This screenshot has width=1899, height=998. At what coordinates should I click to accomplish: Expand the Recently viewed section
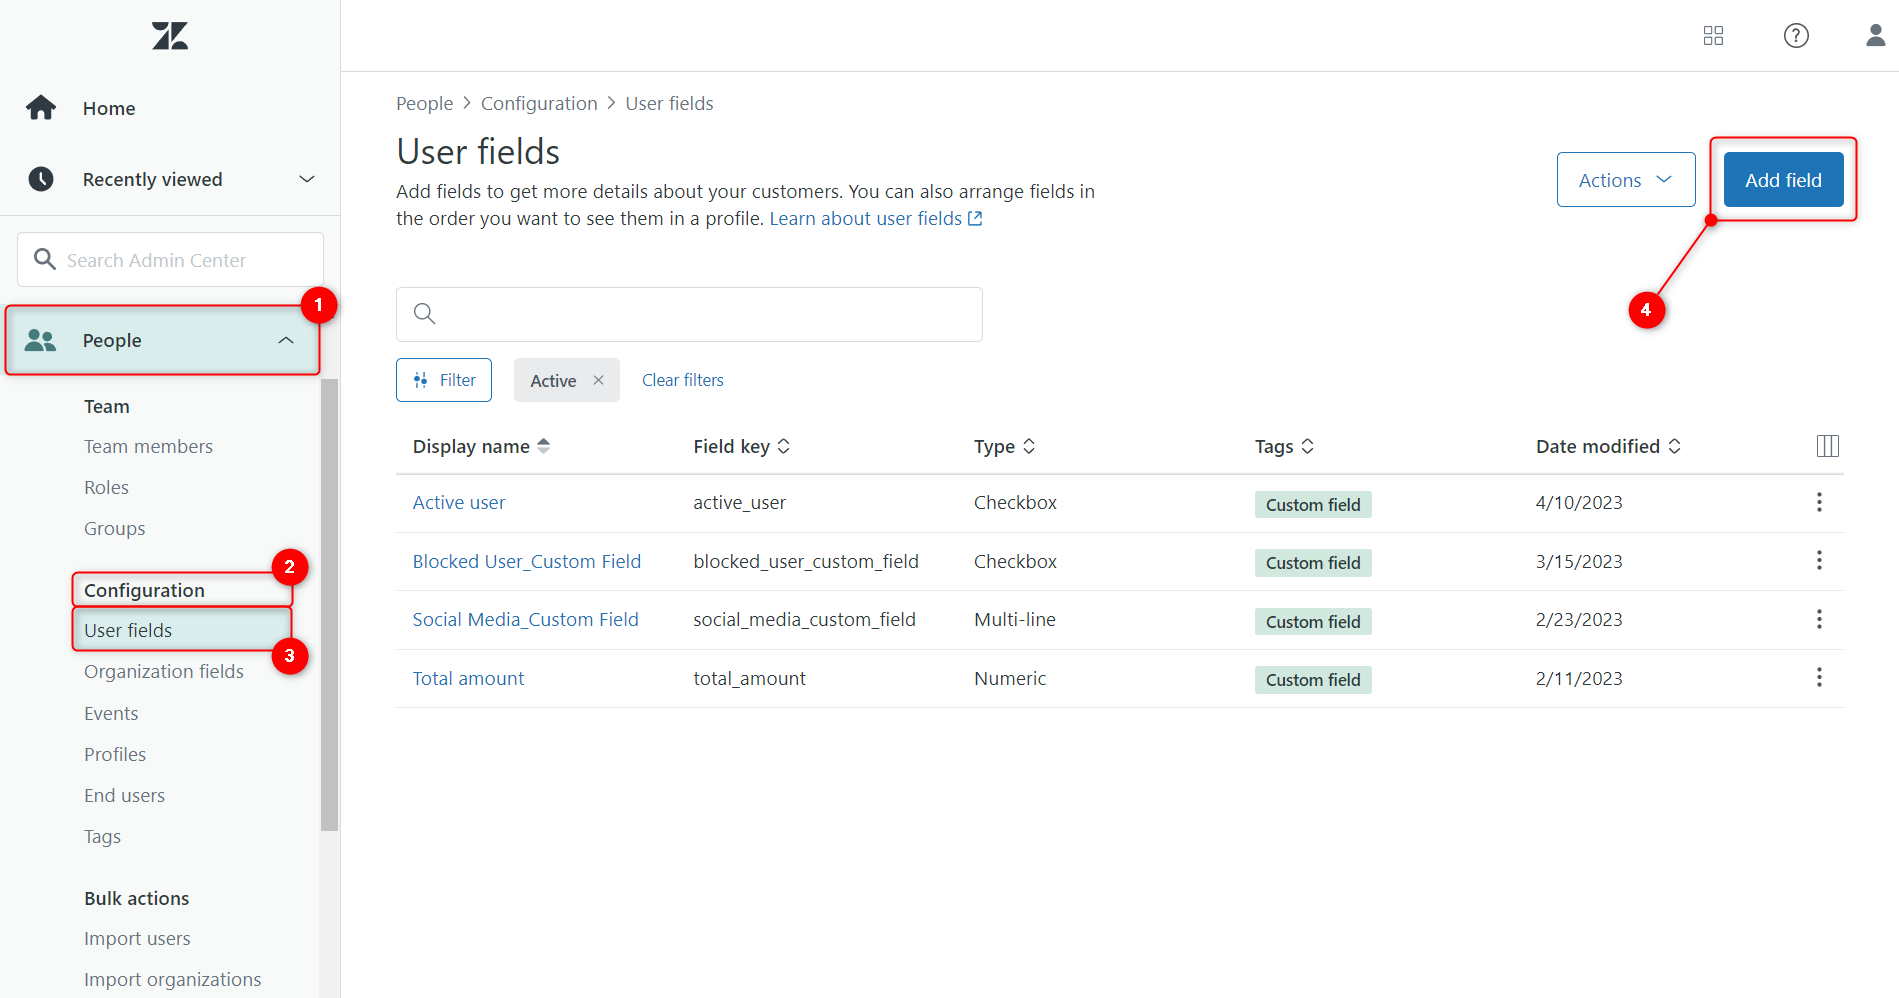306,179
